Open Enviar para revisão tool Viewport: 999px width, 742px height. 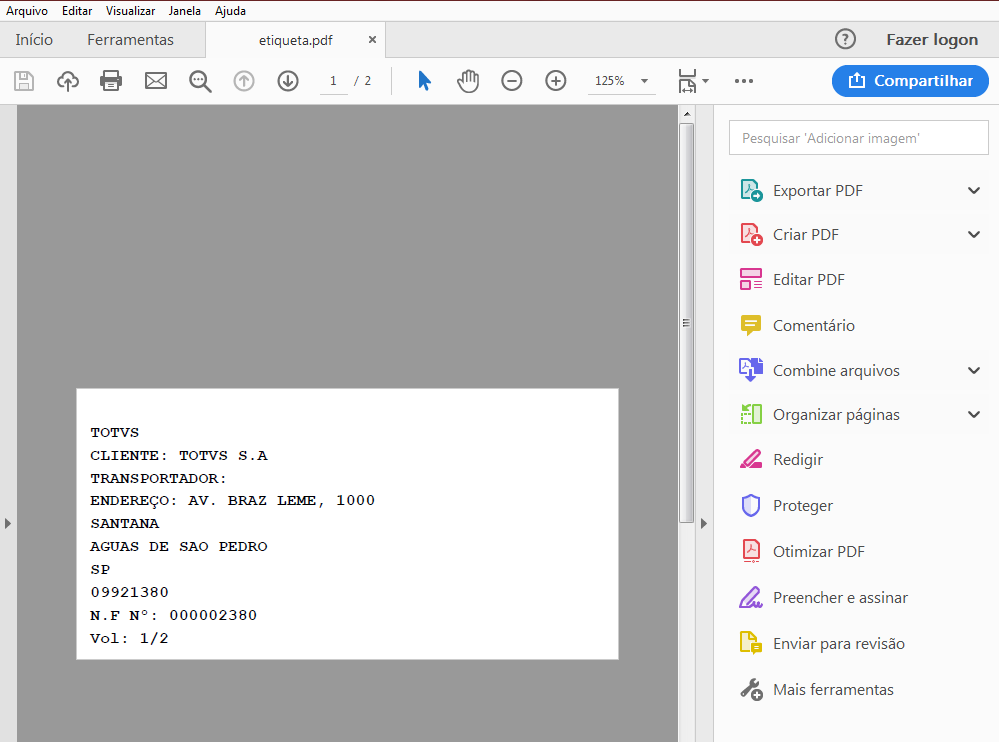click(838, 643)
